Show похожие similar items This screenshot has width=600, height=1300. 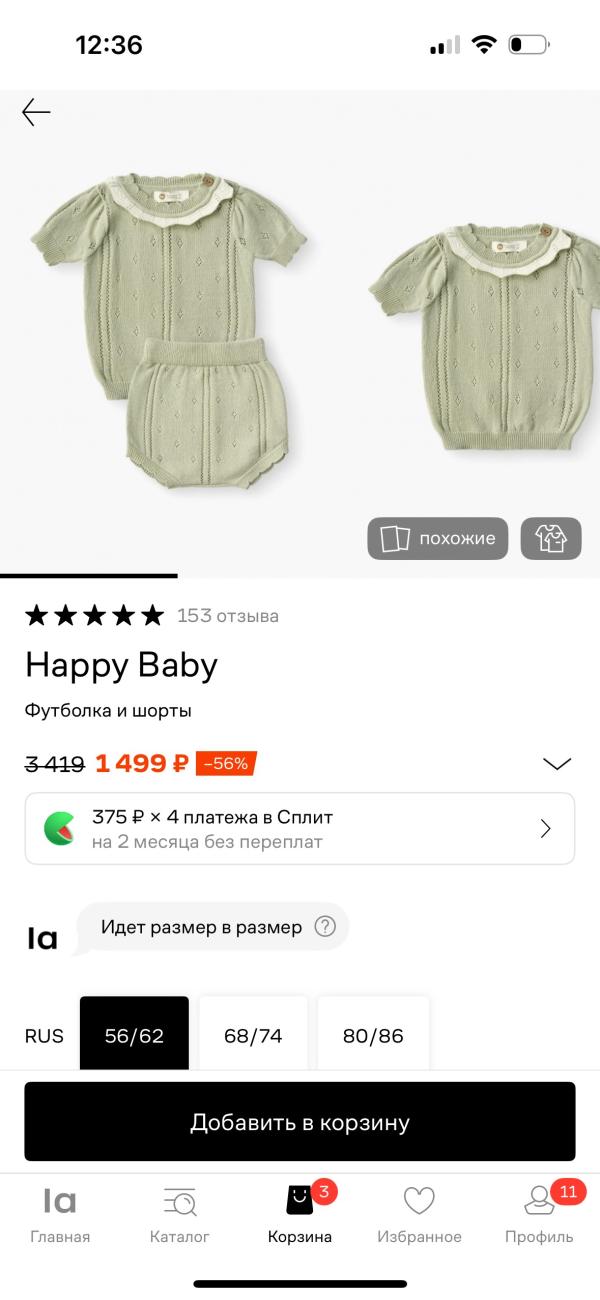pyautogui.click(x=438, y=538)
